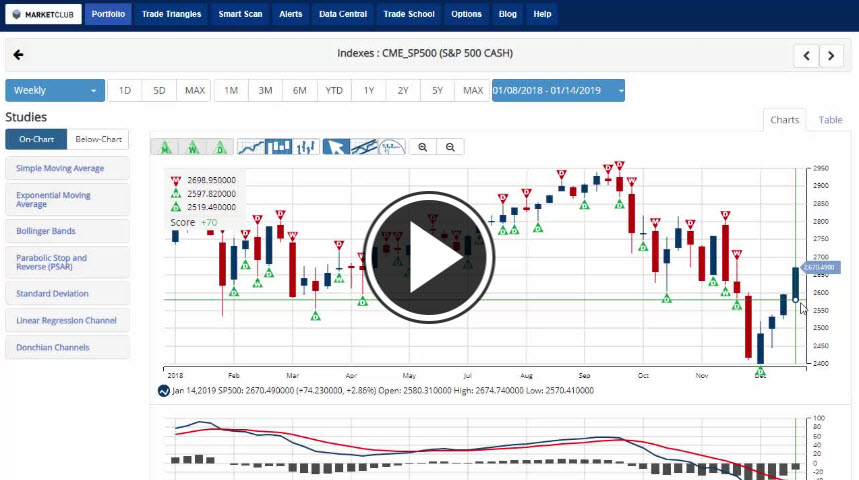Select the trend line drawing tool
Image resolution: width=859 pixels, height=480 pixels.
pyautogui.click(x=364, y=147)
